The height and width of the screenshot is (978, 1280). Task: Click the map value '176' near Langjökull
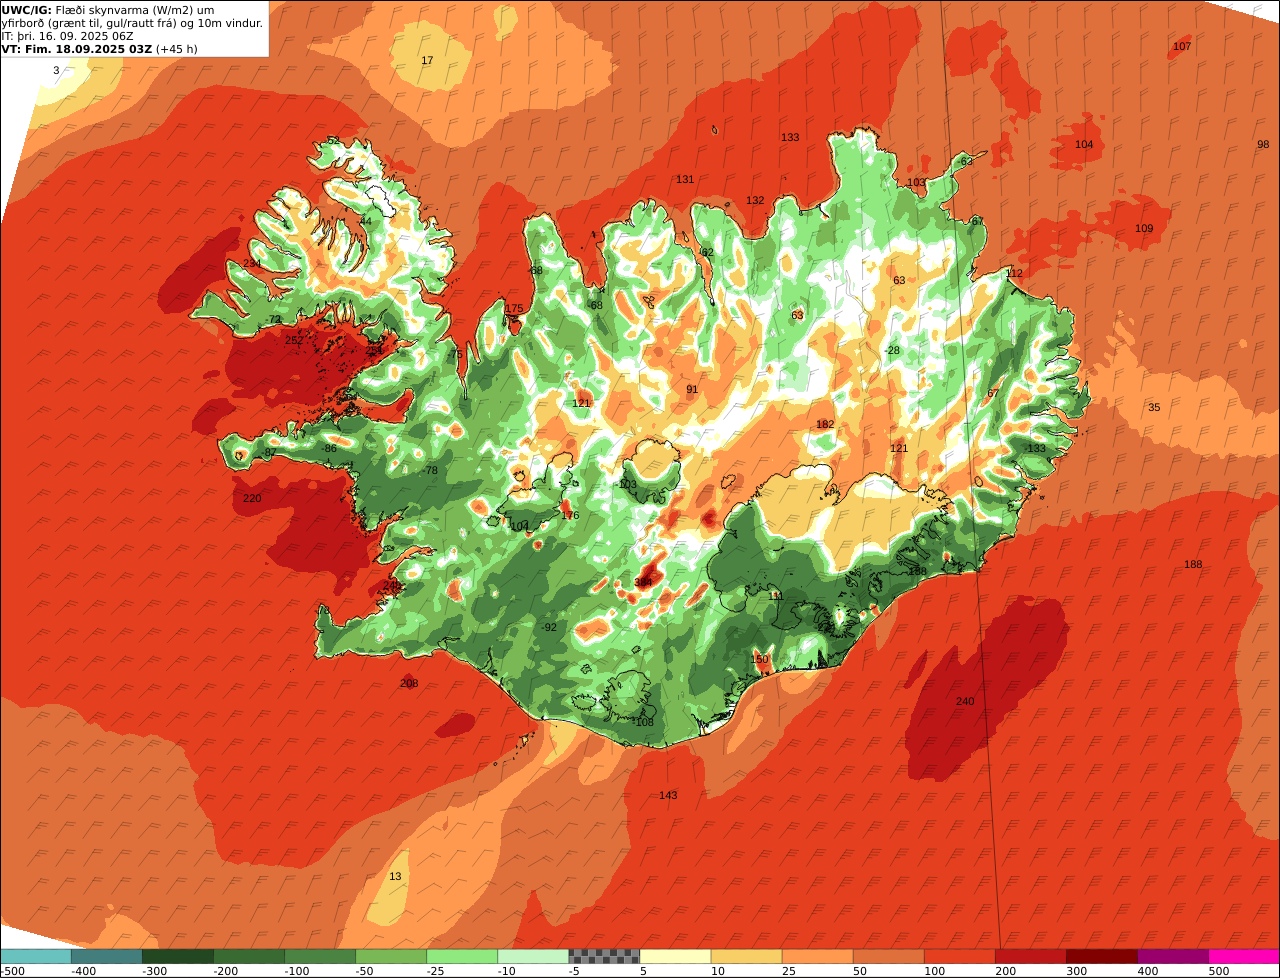(570, 515)
